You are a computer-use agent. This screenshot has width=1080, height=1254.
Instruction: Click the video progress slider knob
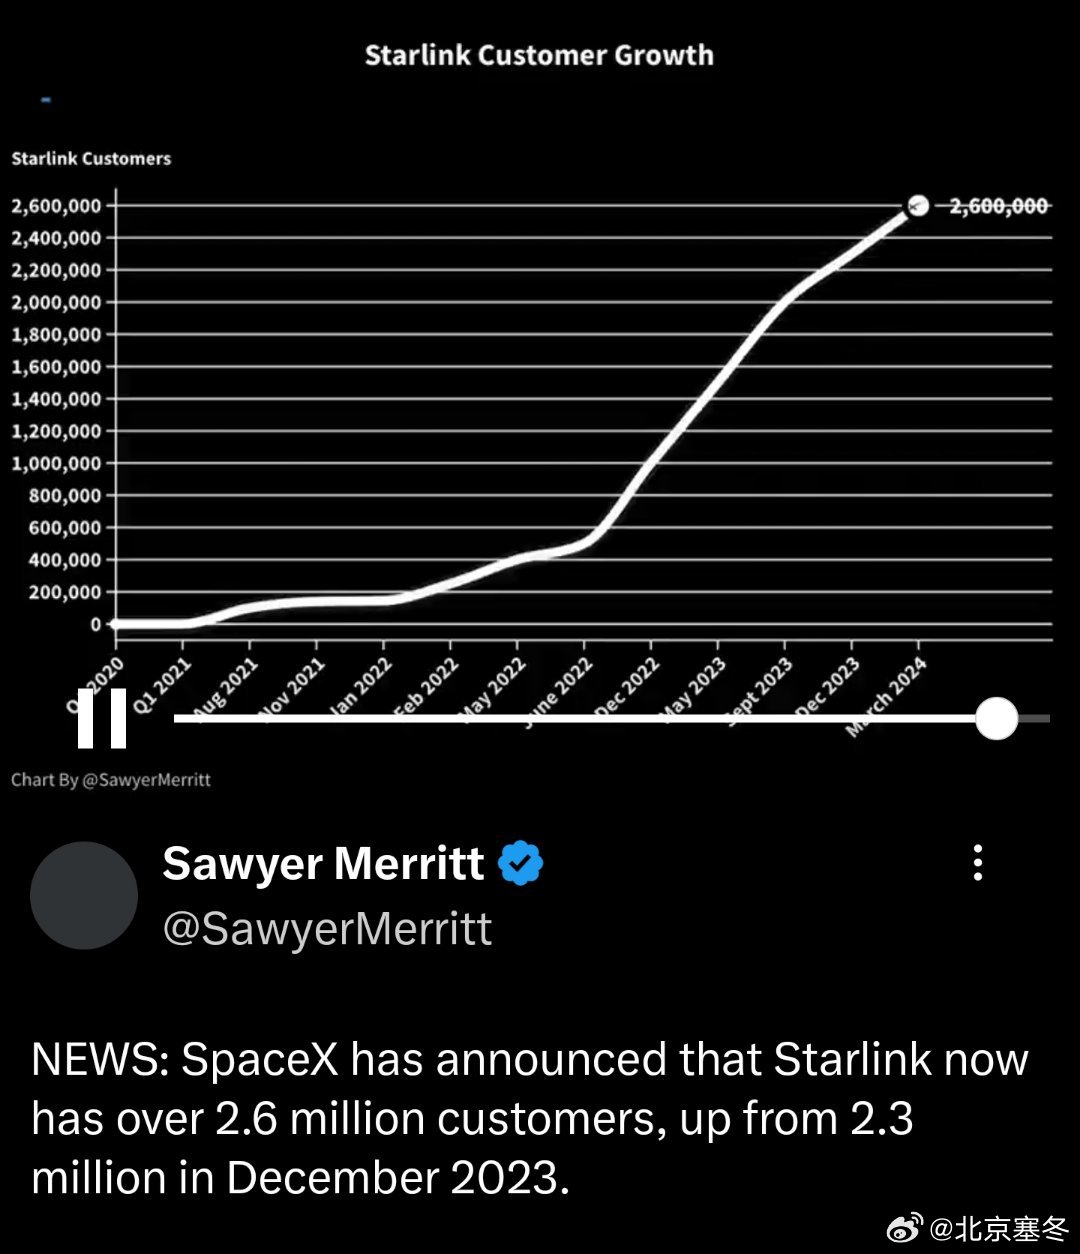996,718
